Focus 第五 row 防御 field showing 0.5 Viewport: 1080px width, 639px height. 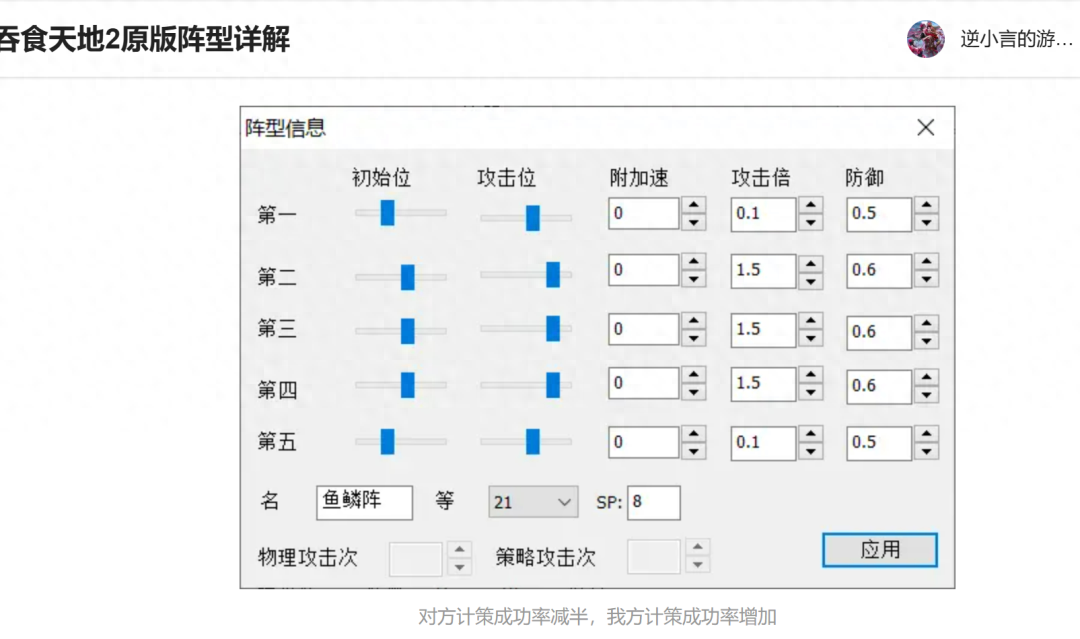click(x=880, y=442)
